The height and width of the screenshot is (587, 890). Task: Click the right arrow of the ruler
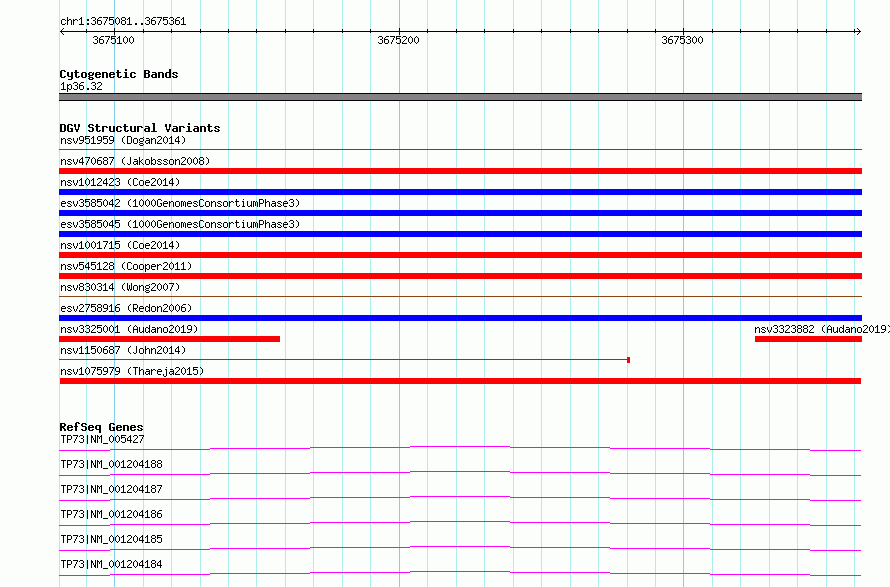[x=858, y=32]
